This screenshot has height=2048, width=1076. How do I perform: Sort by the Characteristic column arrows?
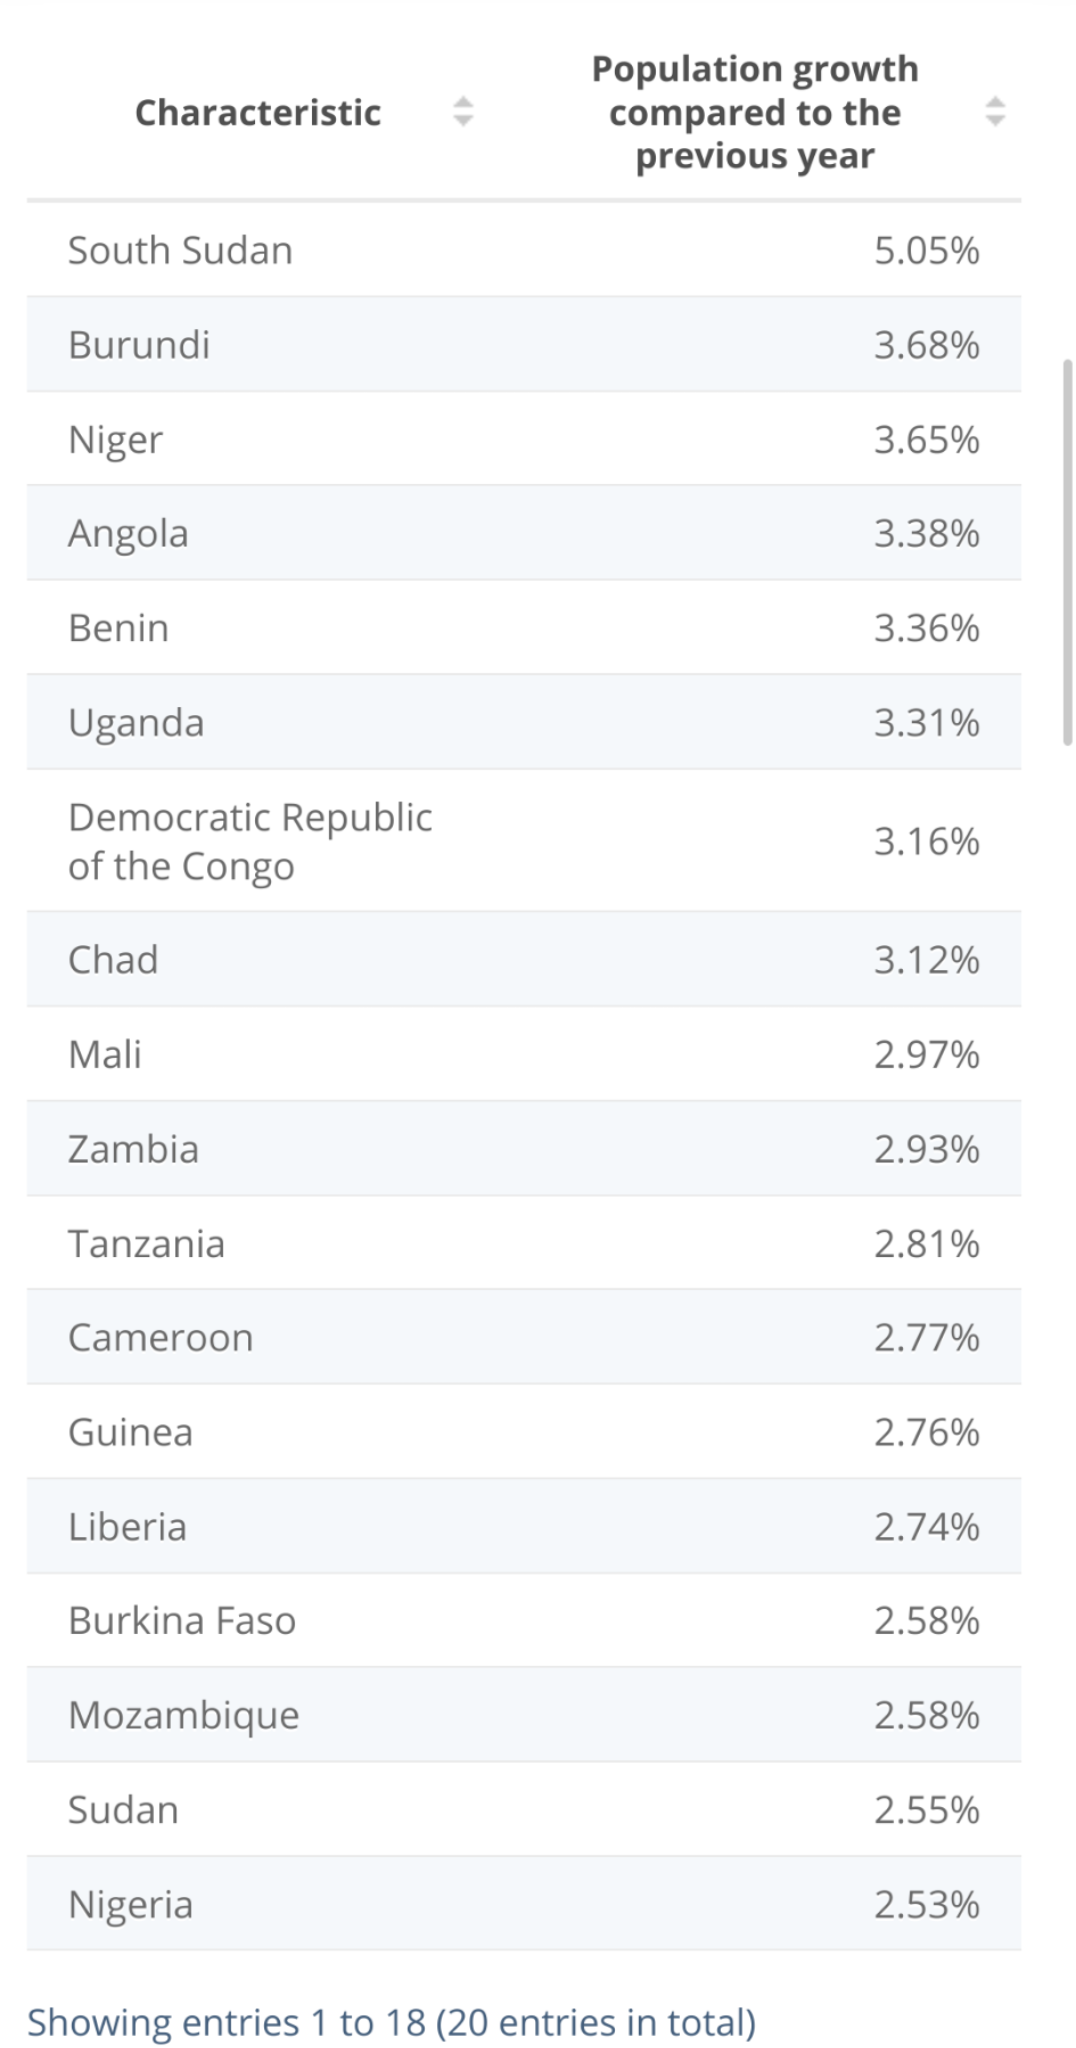462,111
